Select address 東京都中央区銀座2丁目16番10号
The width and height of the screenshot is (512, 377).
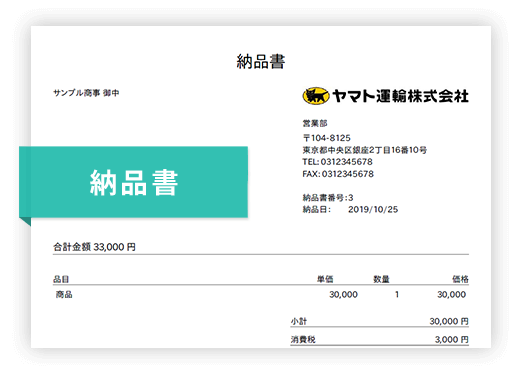365,150
